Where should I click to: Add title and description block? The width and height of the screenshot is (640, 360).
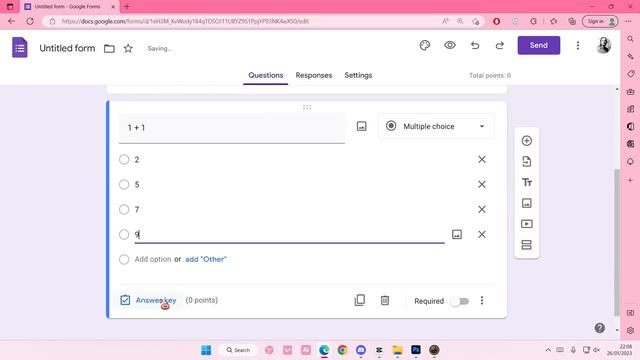point(527,182)
